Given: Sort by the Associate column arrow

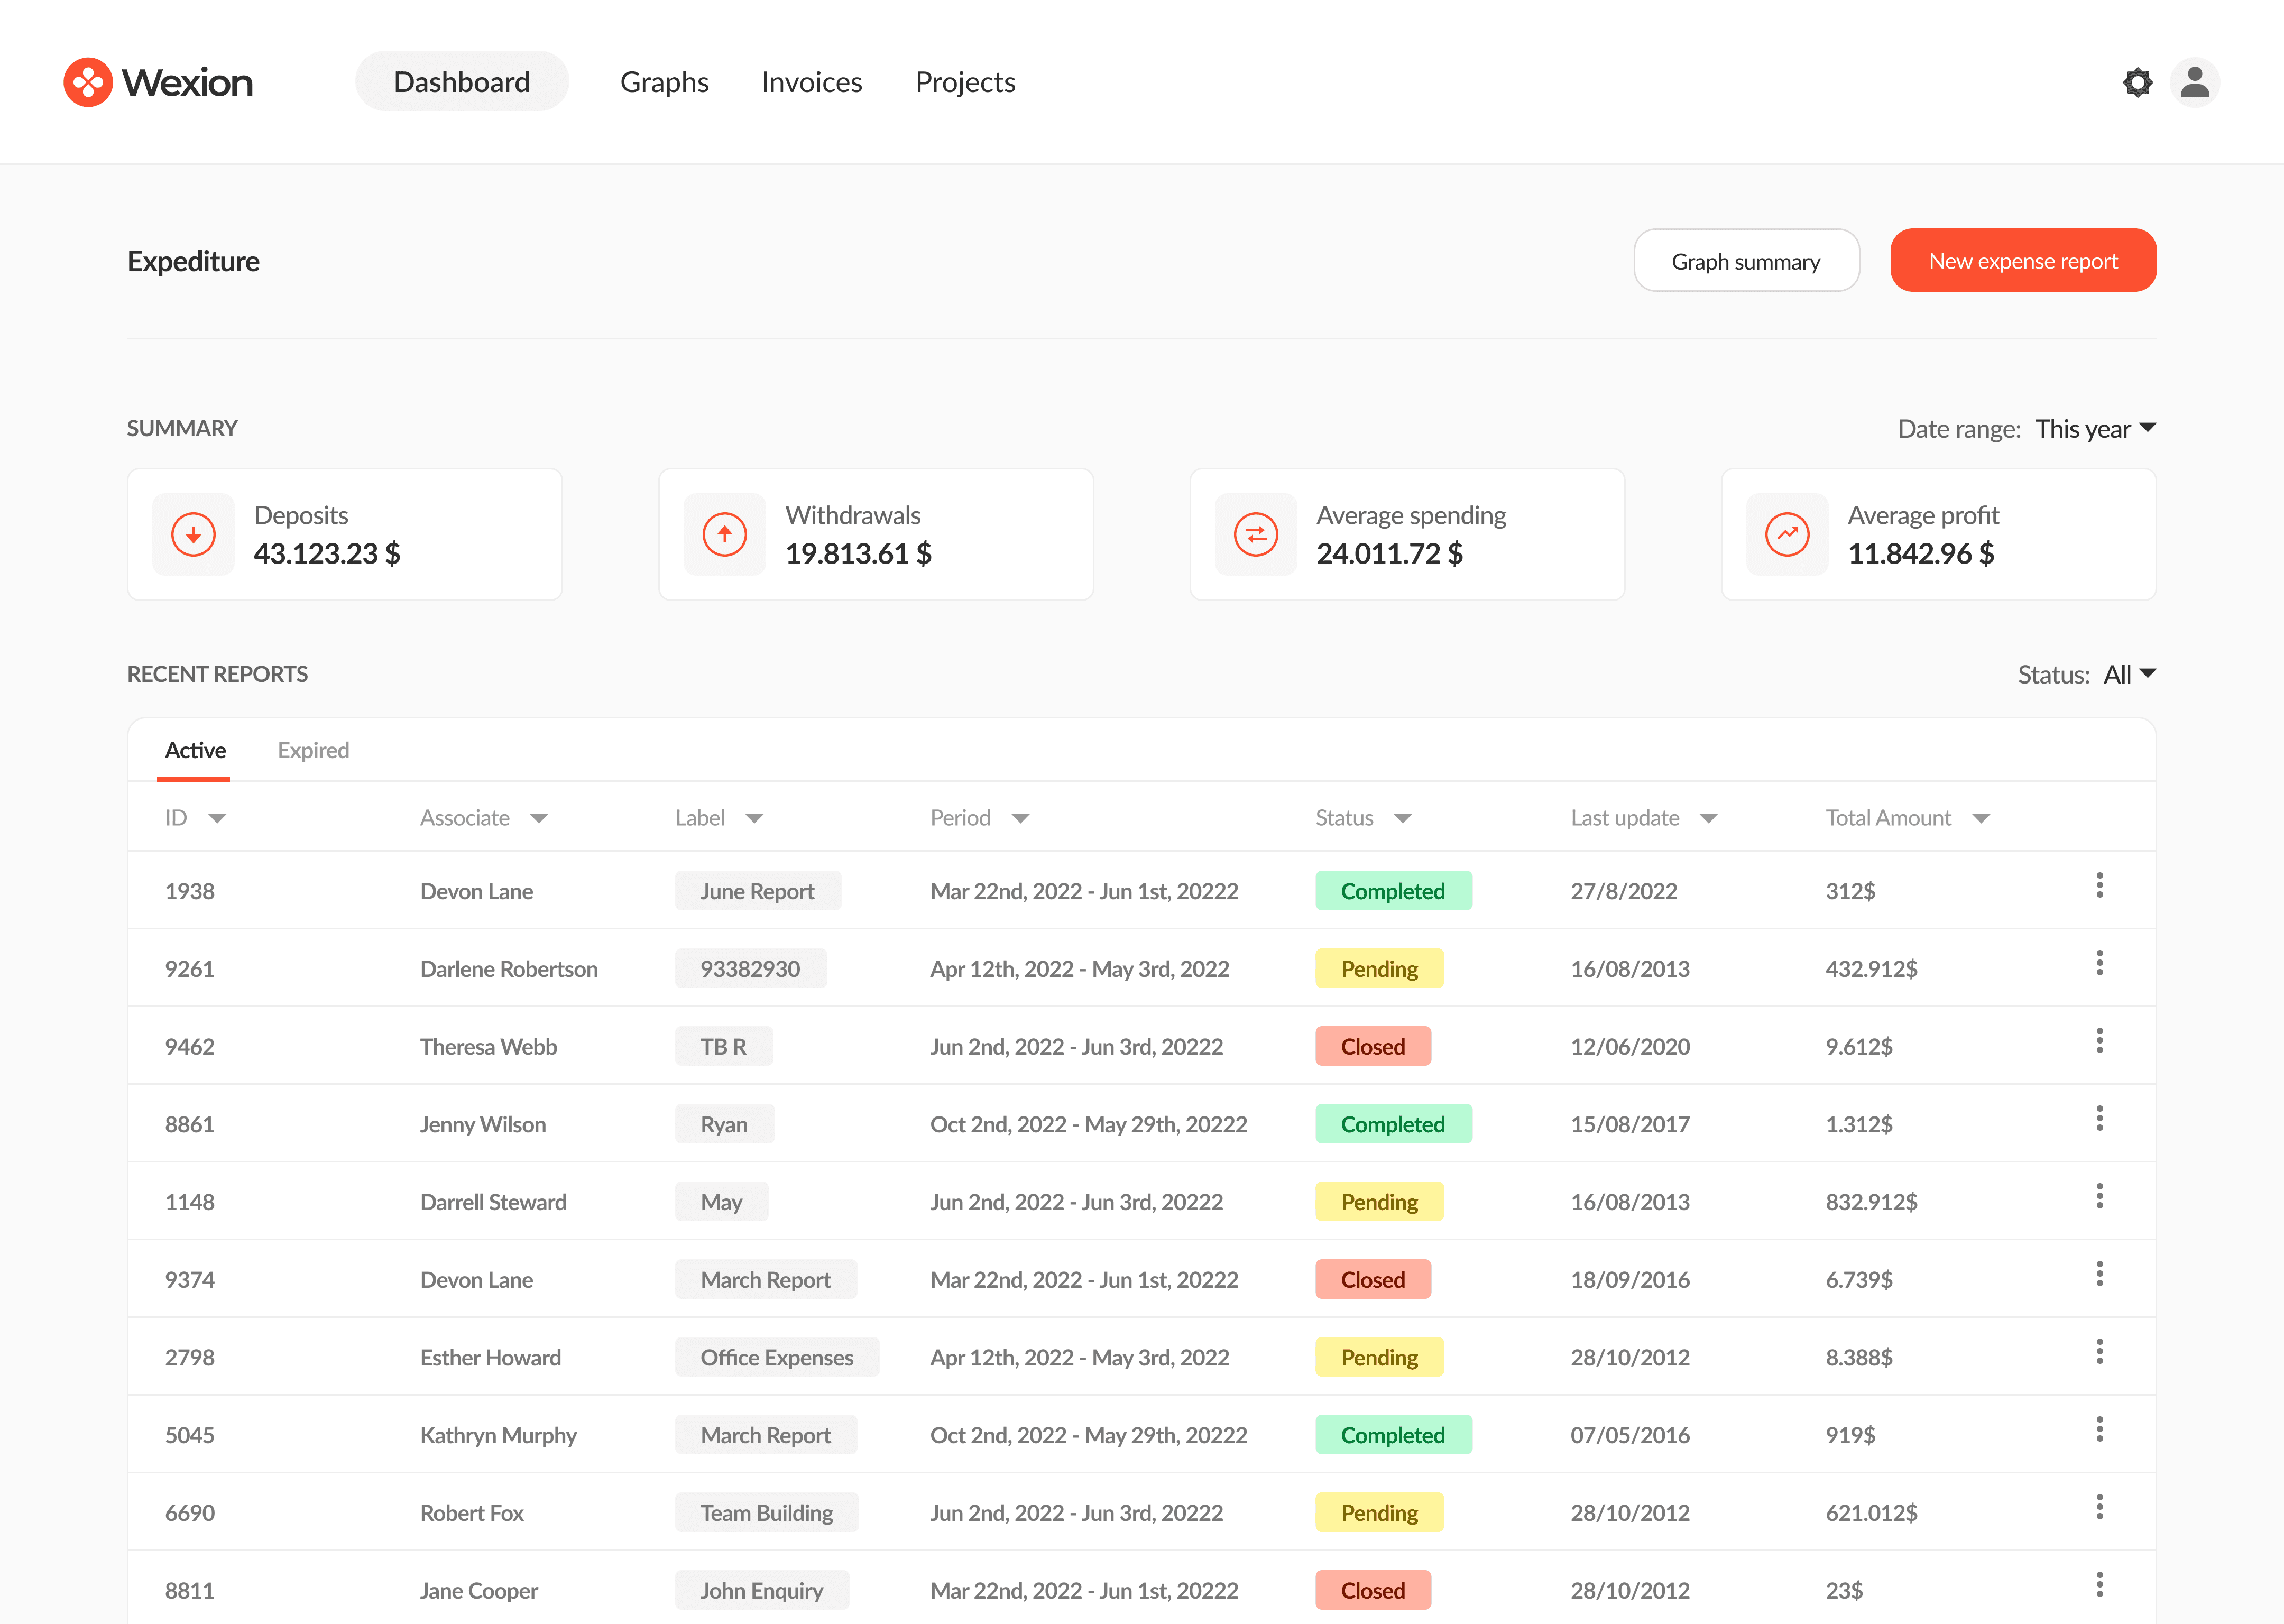Looking at the screenshot, I should click(539, 819).
